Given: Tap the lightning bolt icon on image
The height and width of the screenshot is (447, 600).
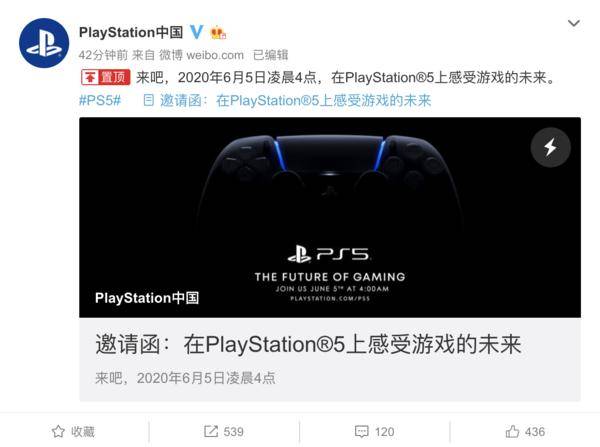Looking at the screenshot, I should tap(550, 147).
